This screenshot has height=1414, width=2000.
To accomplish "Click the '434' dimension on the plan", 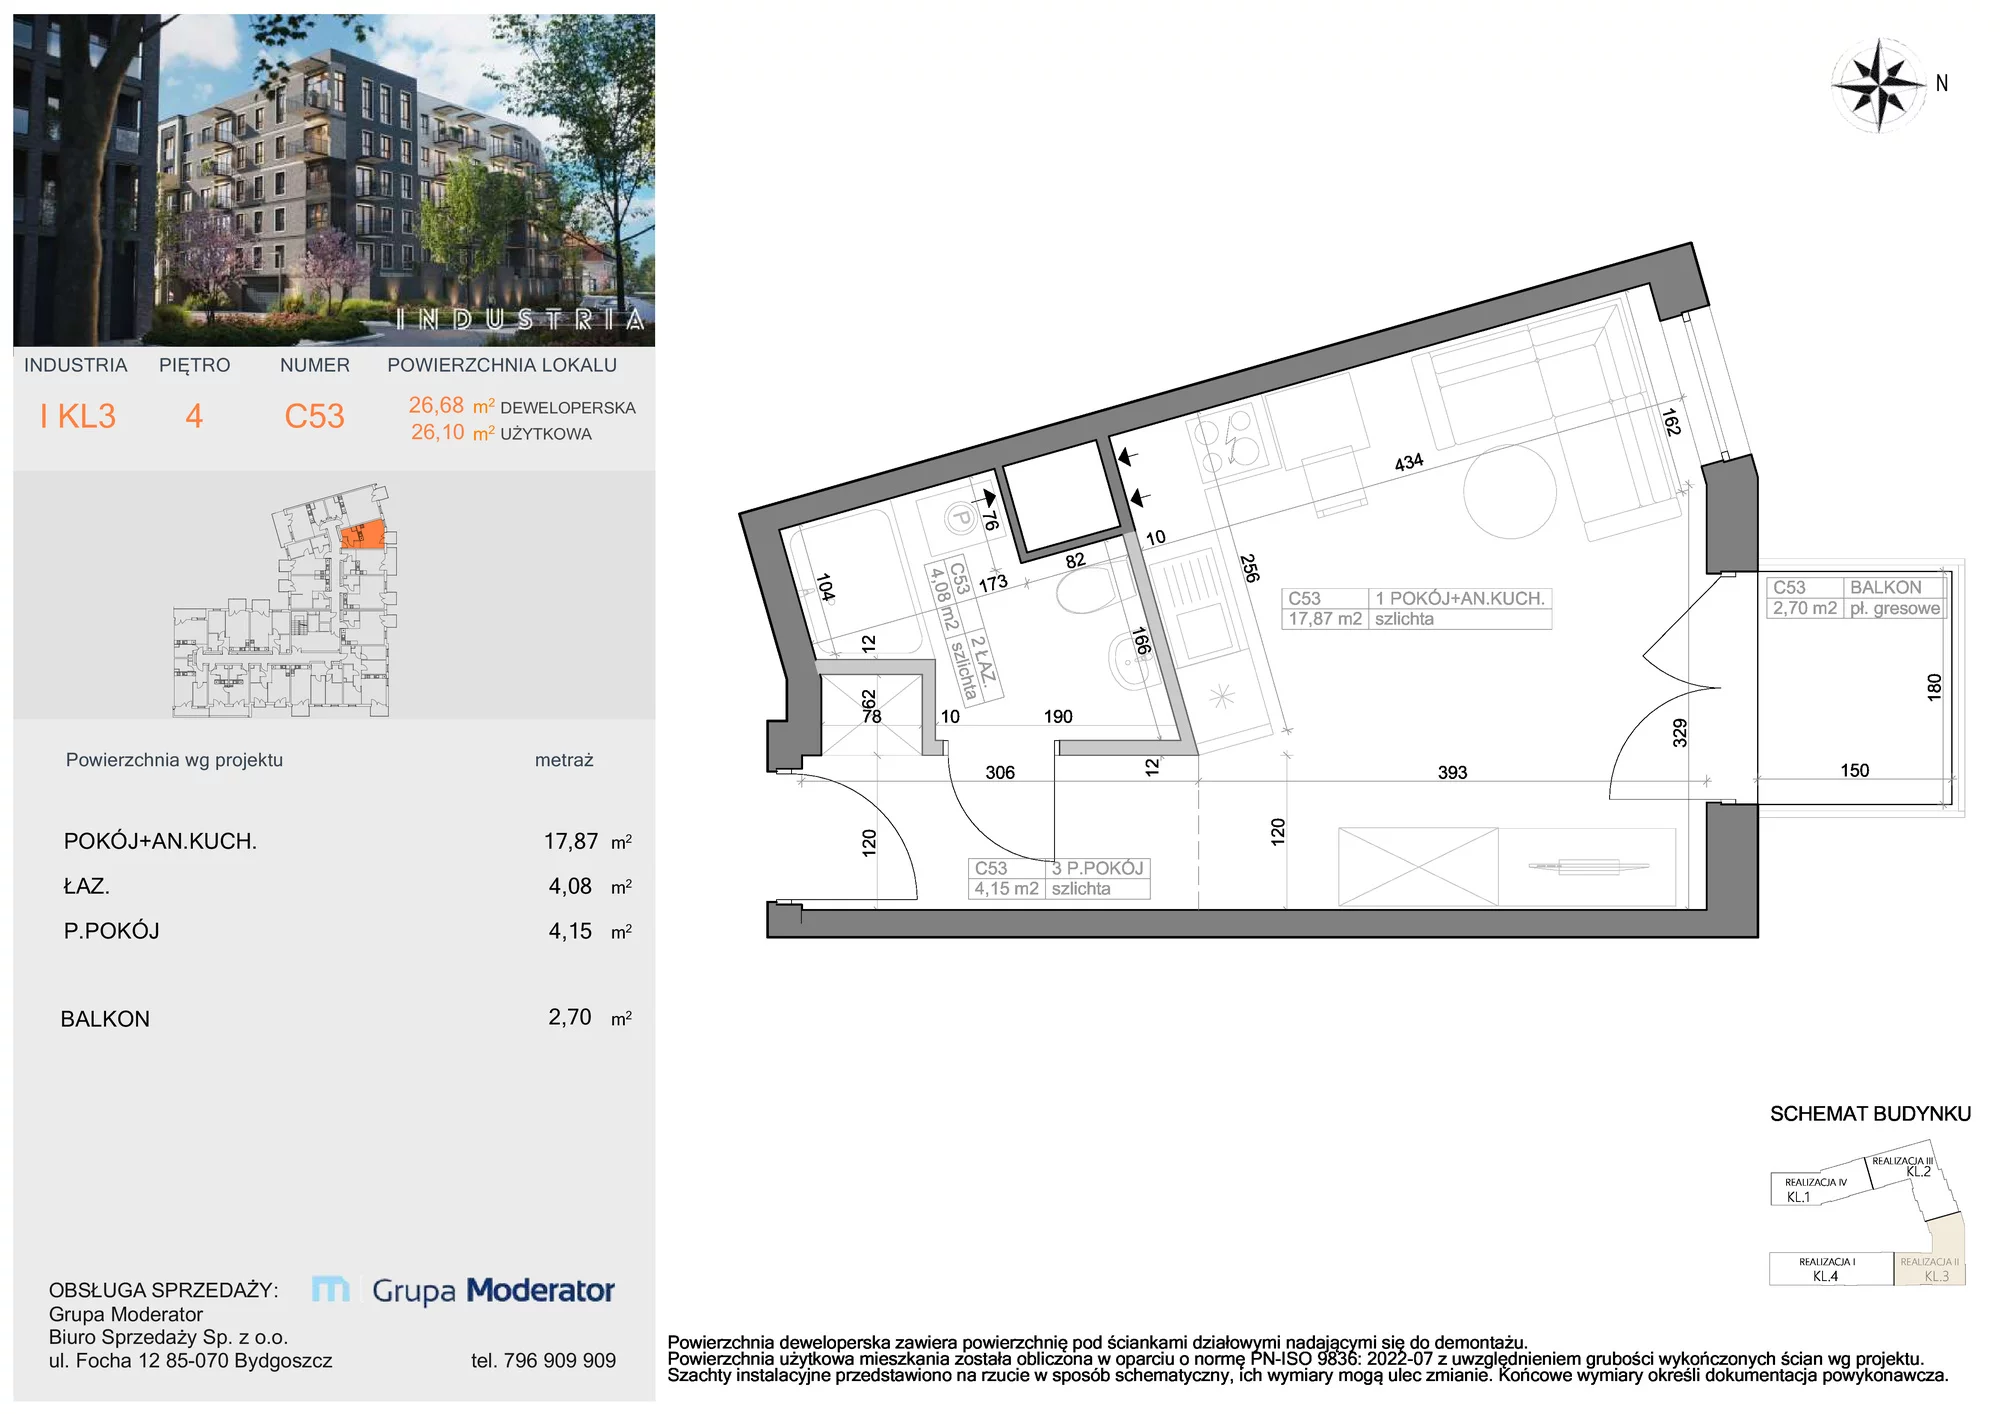I will click(1409, 462).
